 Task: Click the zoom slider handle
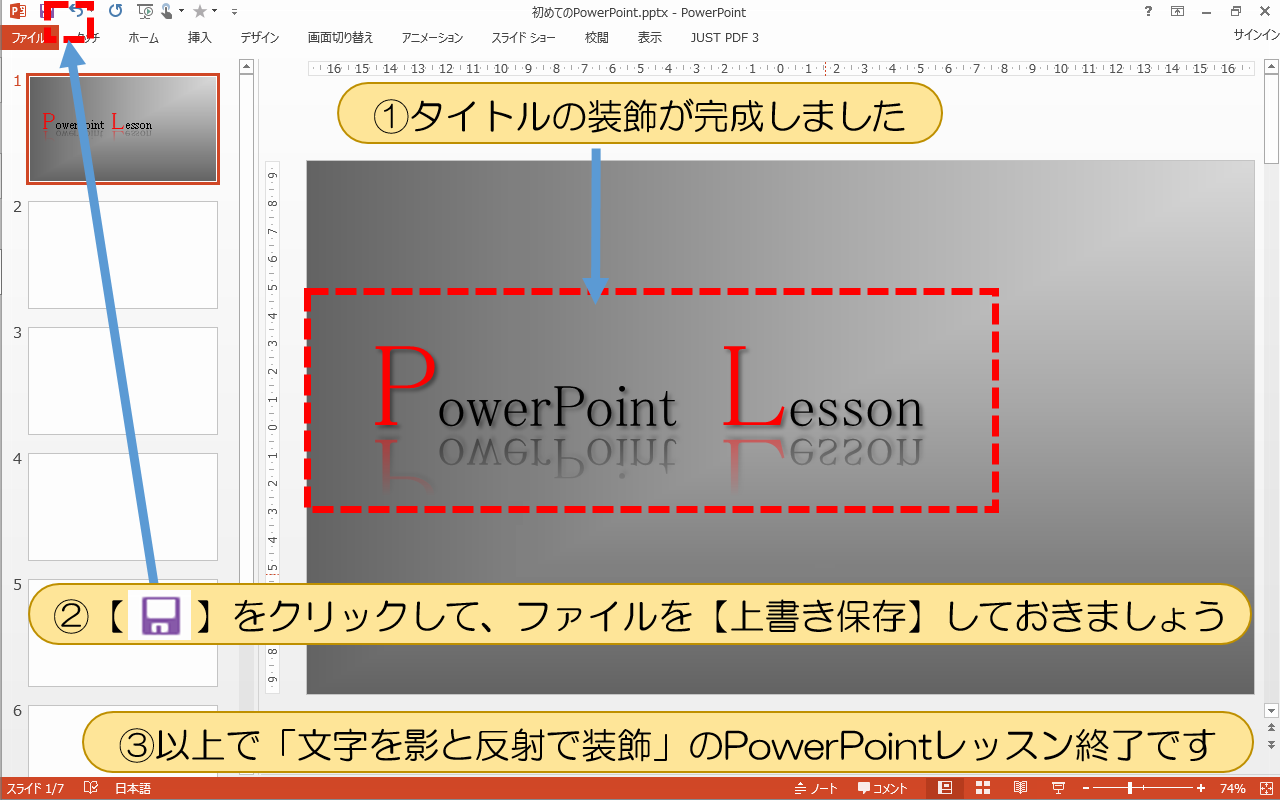1130,788
